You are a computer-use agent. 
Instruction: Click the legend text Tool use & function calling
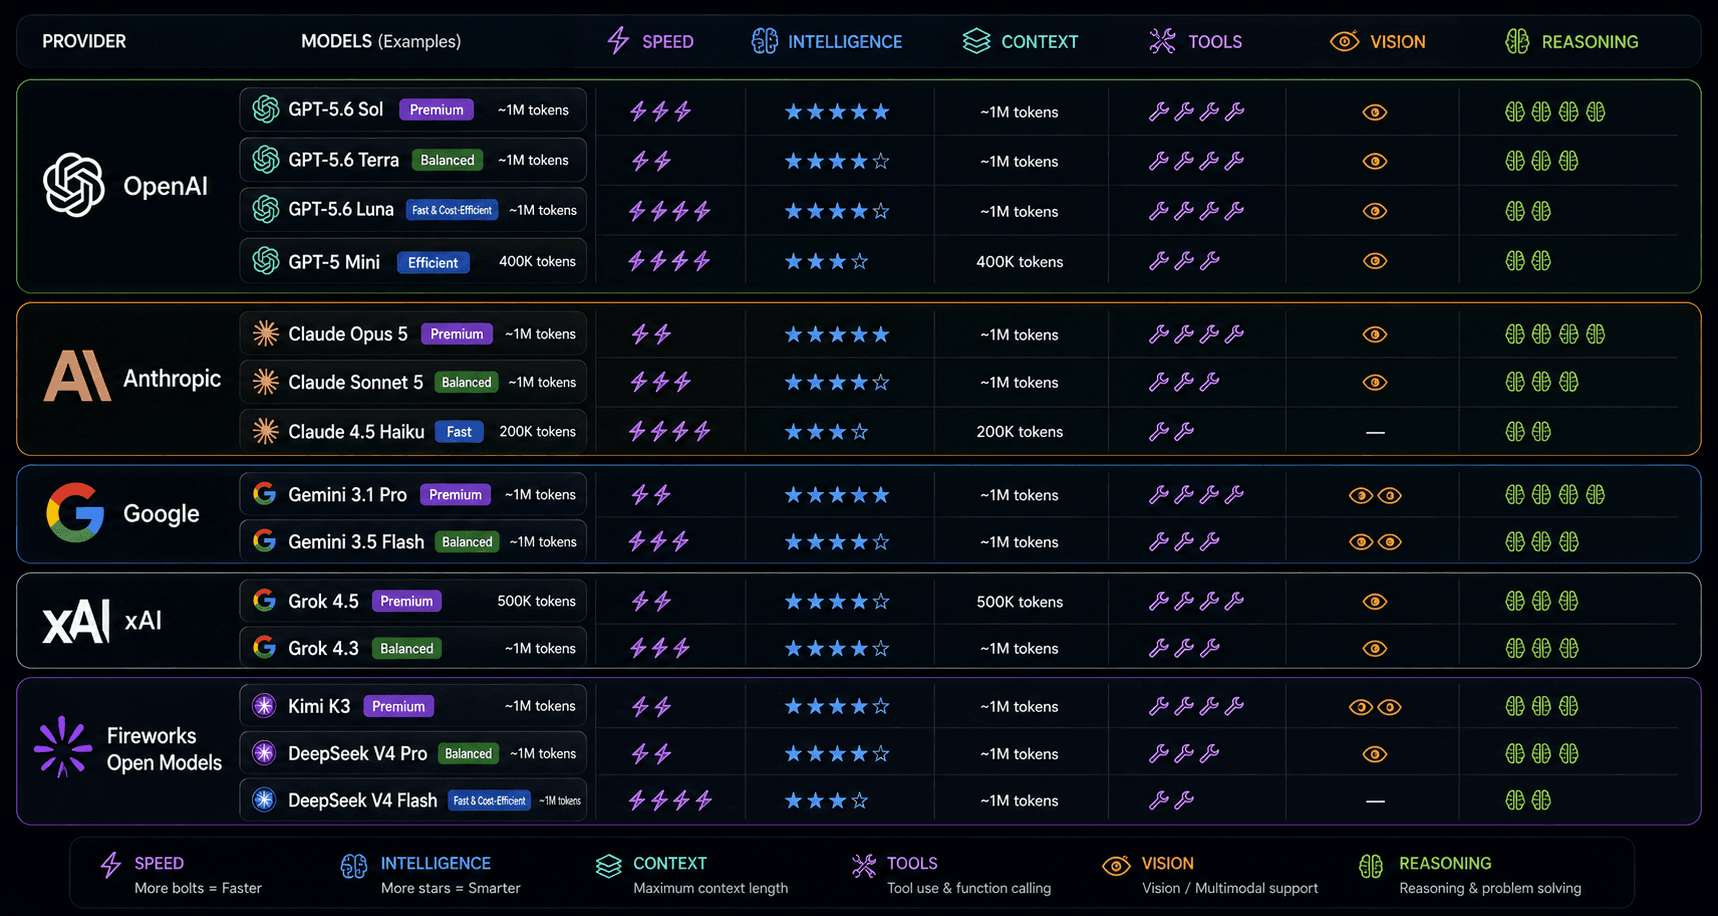(969, 888)
